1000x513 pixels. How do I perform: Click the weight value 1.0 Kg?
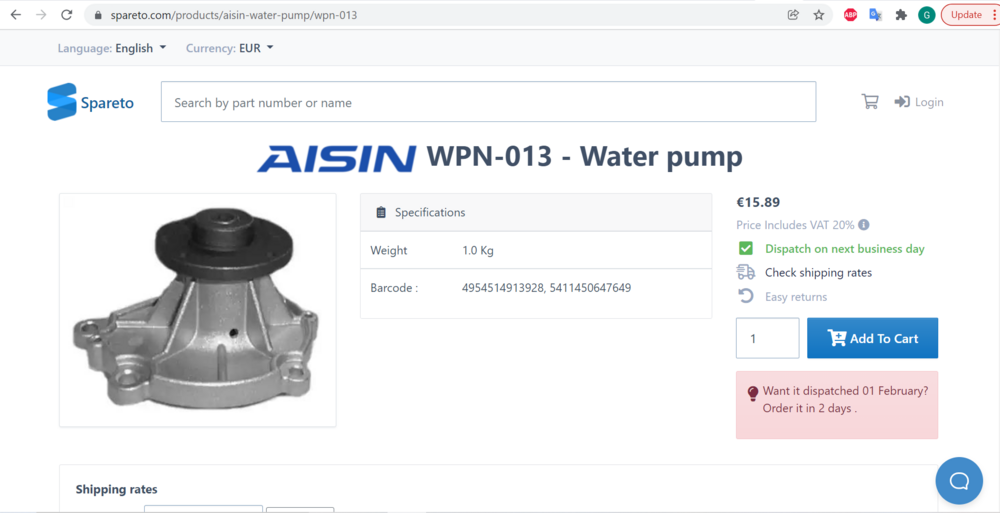tap(478, 251)
